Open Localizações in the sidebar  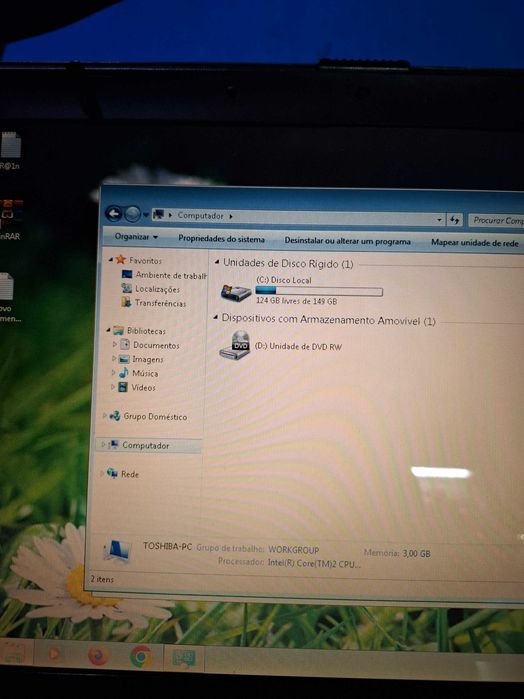(157, 289)
